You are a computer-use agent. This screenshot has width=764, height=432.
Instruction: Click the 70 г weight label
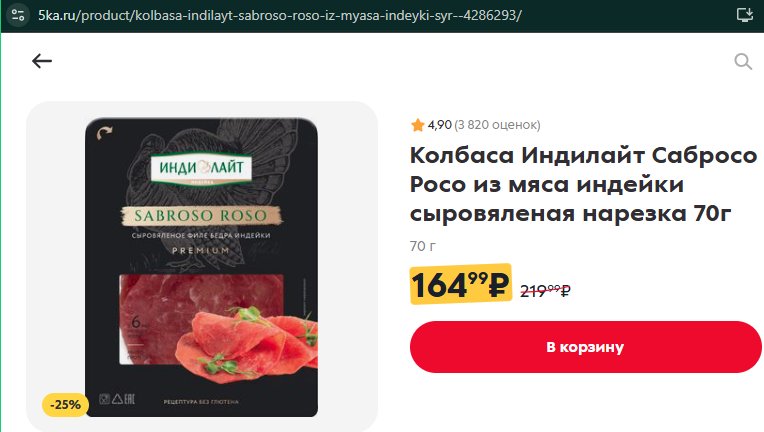point(423,246)
